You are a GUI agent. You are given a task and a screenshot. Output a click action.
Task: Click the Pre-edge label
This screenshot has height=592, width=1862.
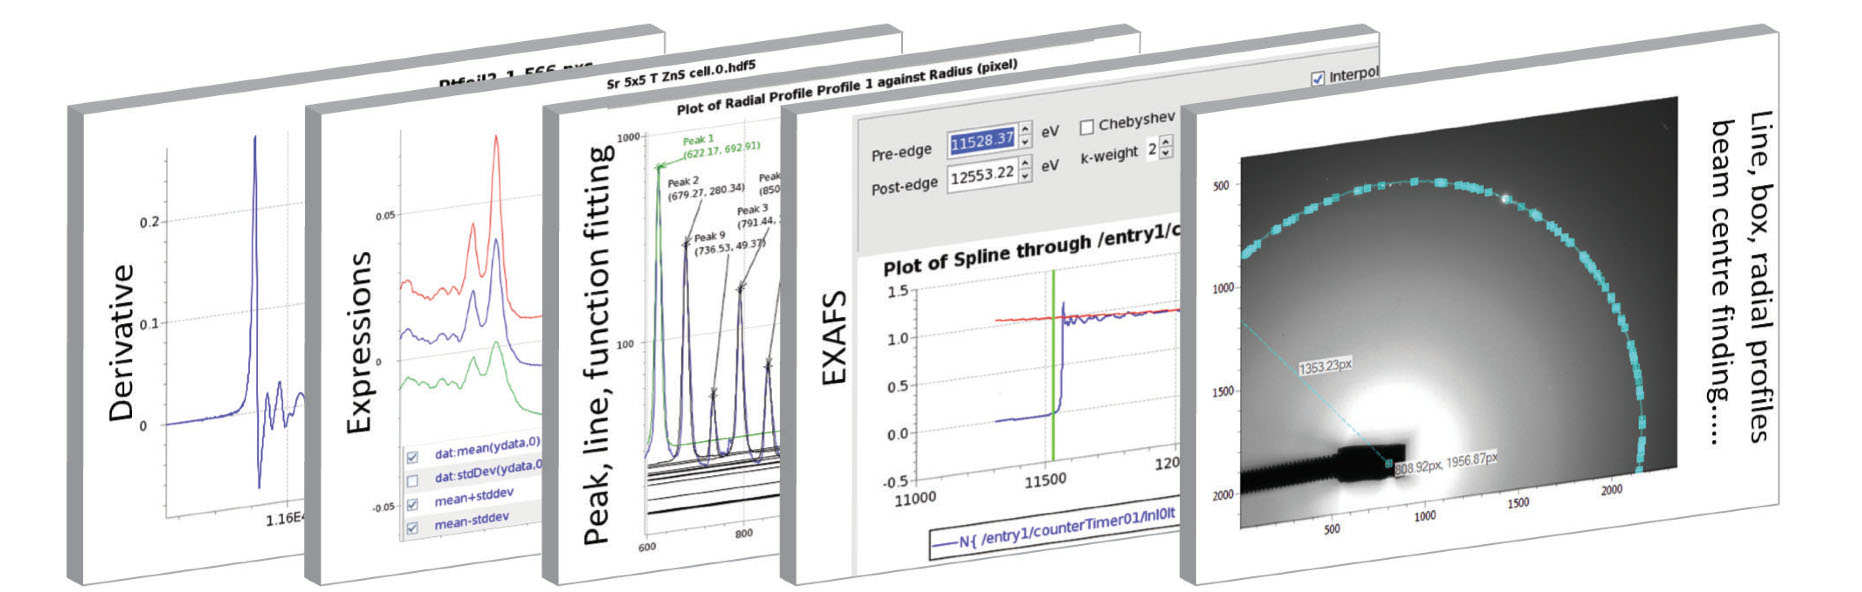(901, 152)
